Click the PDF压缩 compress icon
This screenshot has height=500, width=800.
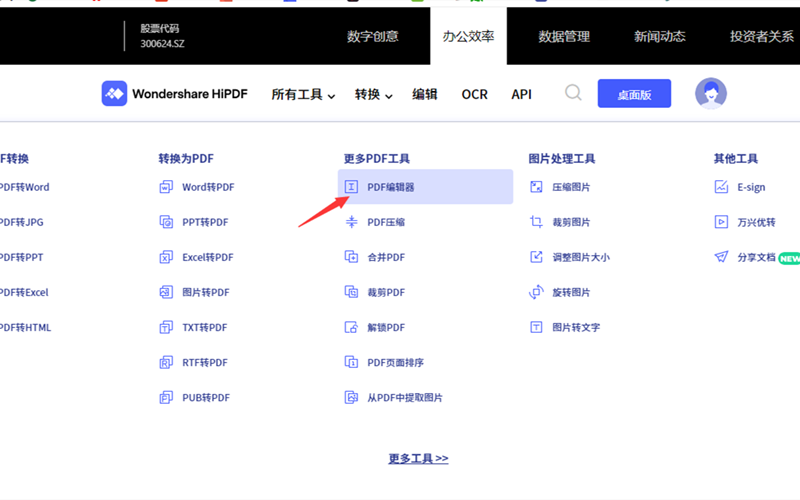351,222
